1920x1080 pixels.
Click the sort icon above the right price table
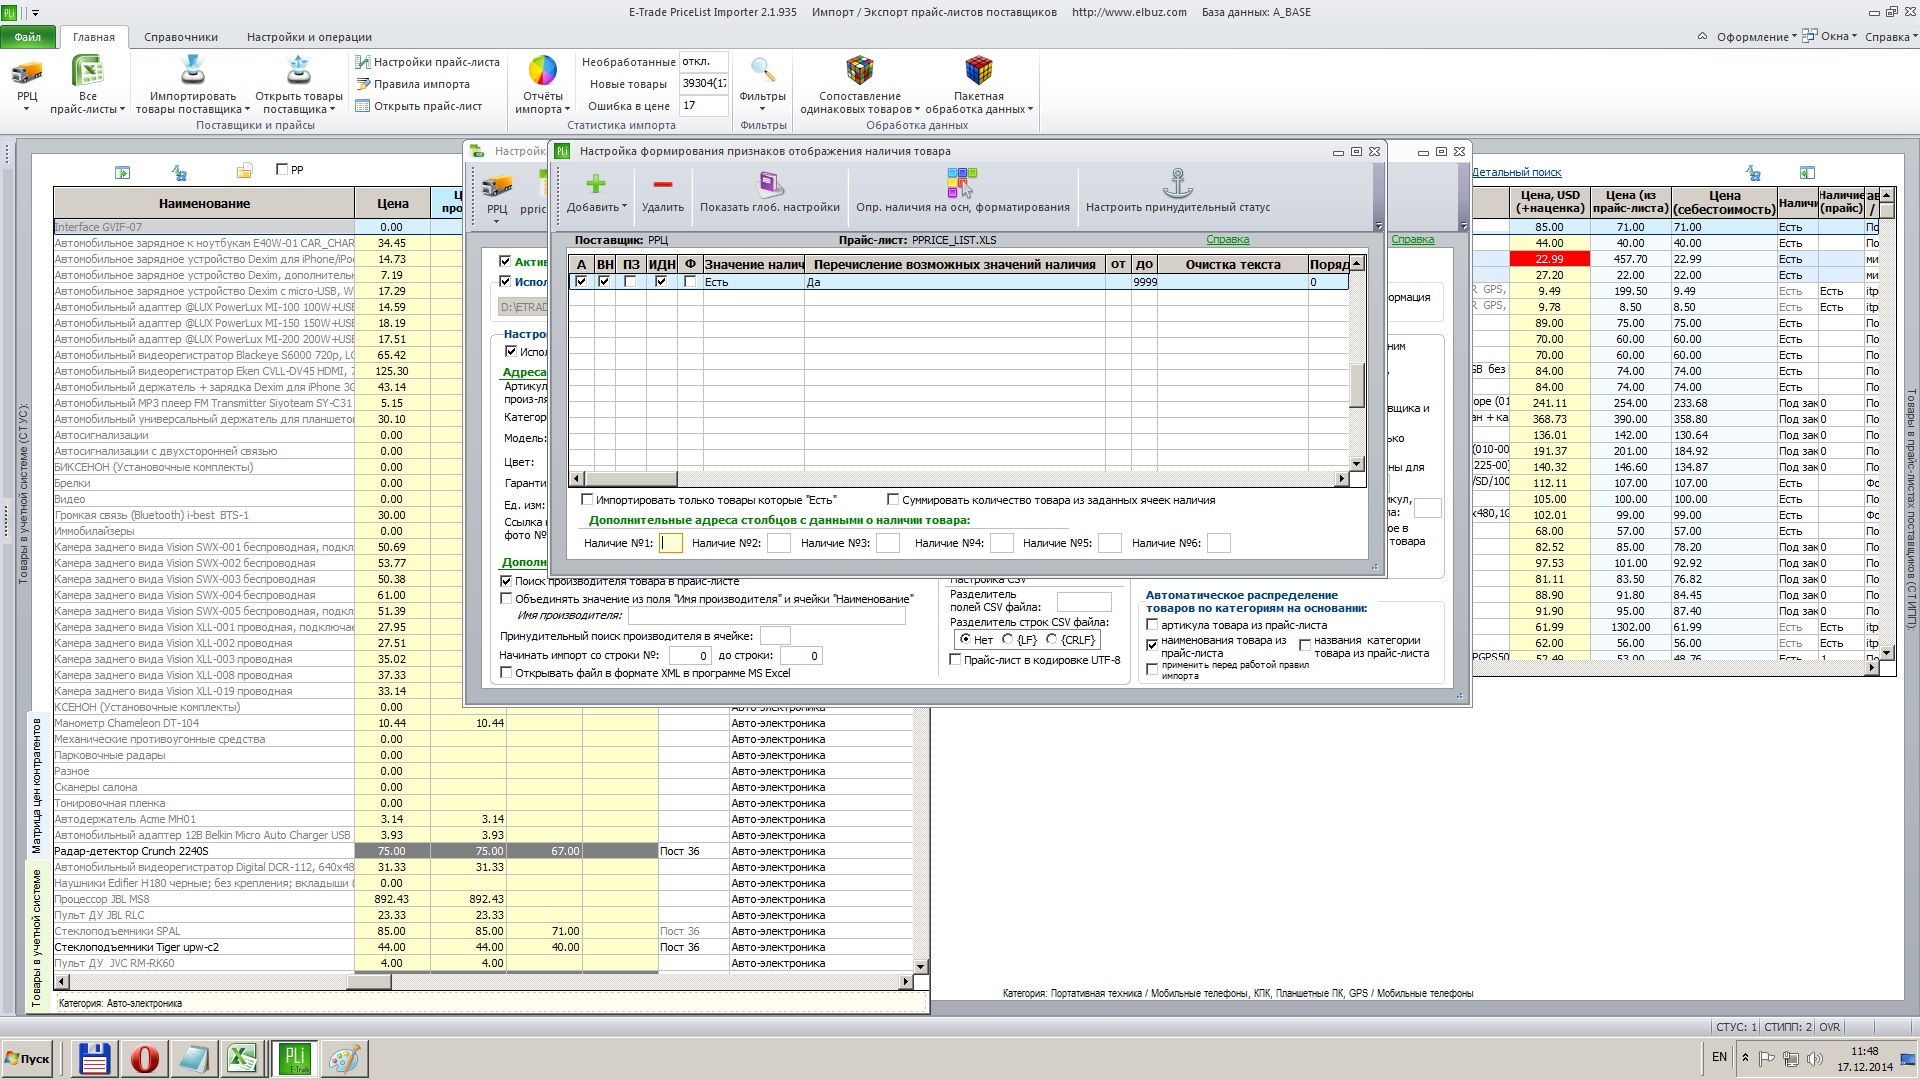(1752, 172)
